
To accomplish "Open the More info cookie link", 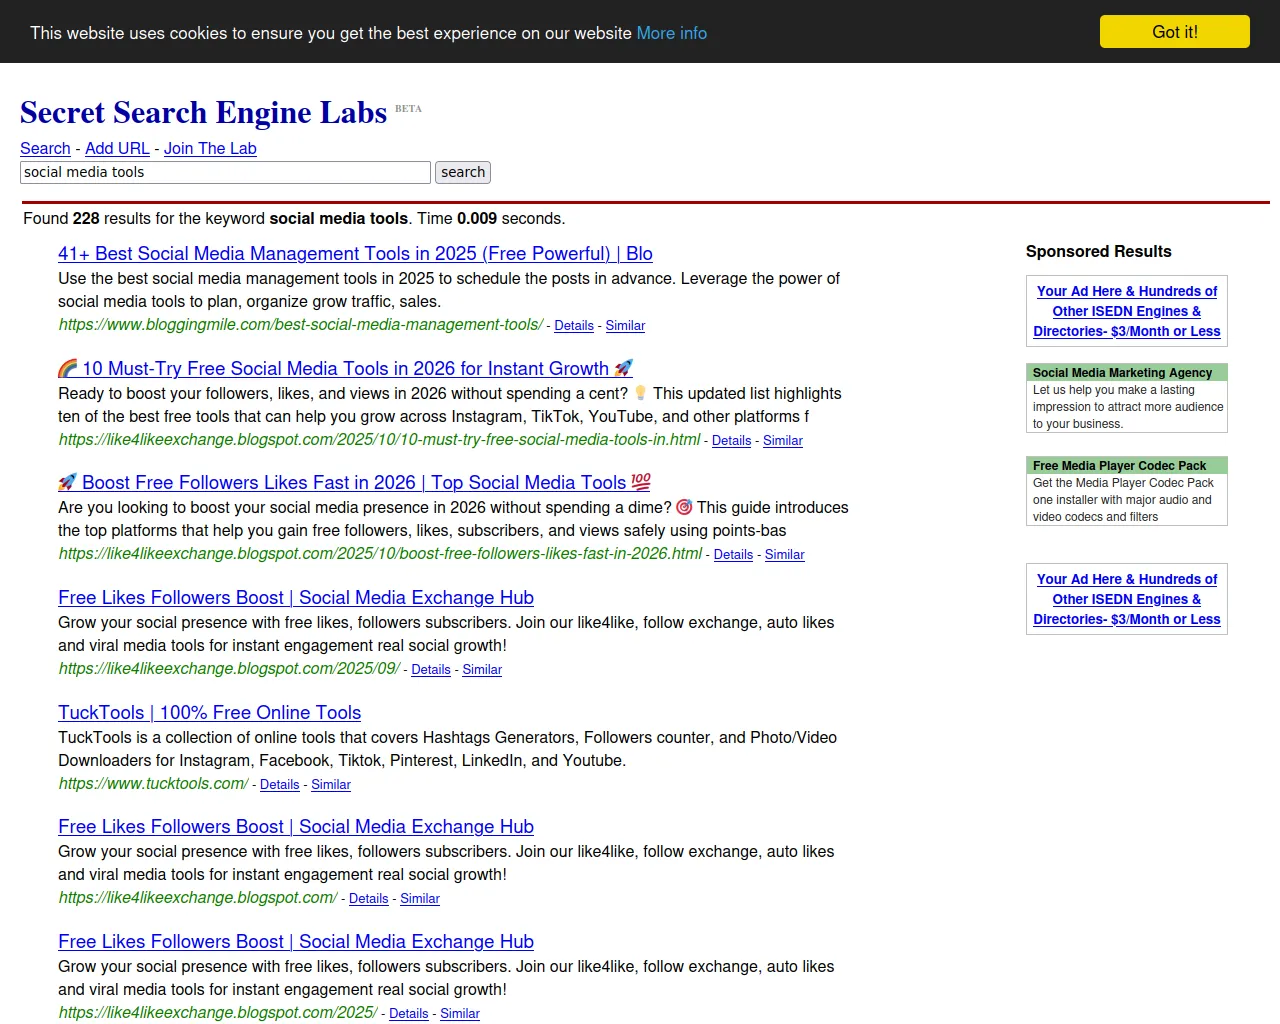I will point(671,33).
